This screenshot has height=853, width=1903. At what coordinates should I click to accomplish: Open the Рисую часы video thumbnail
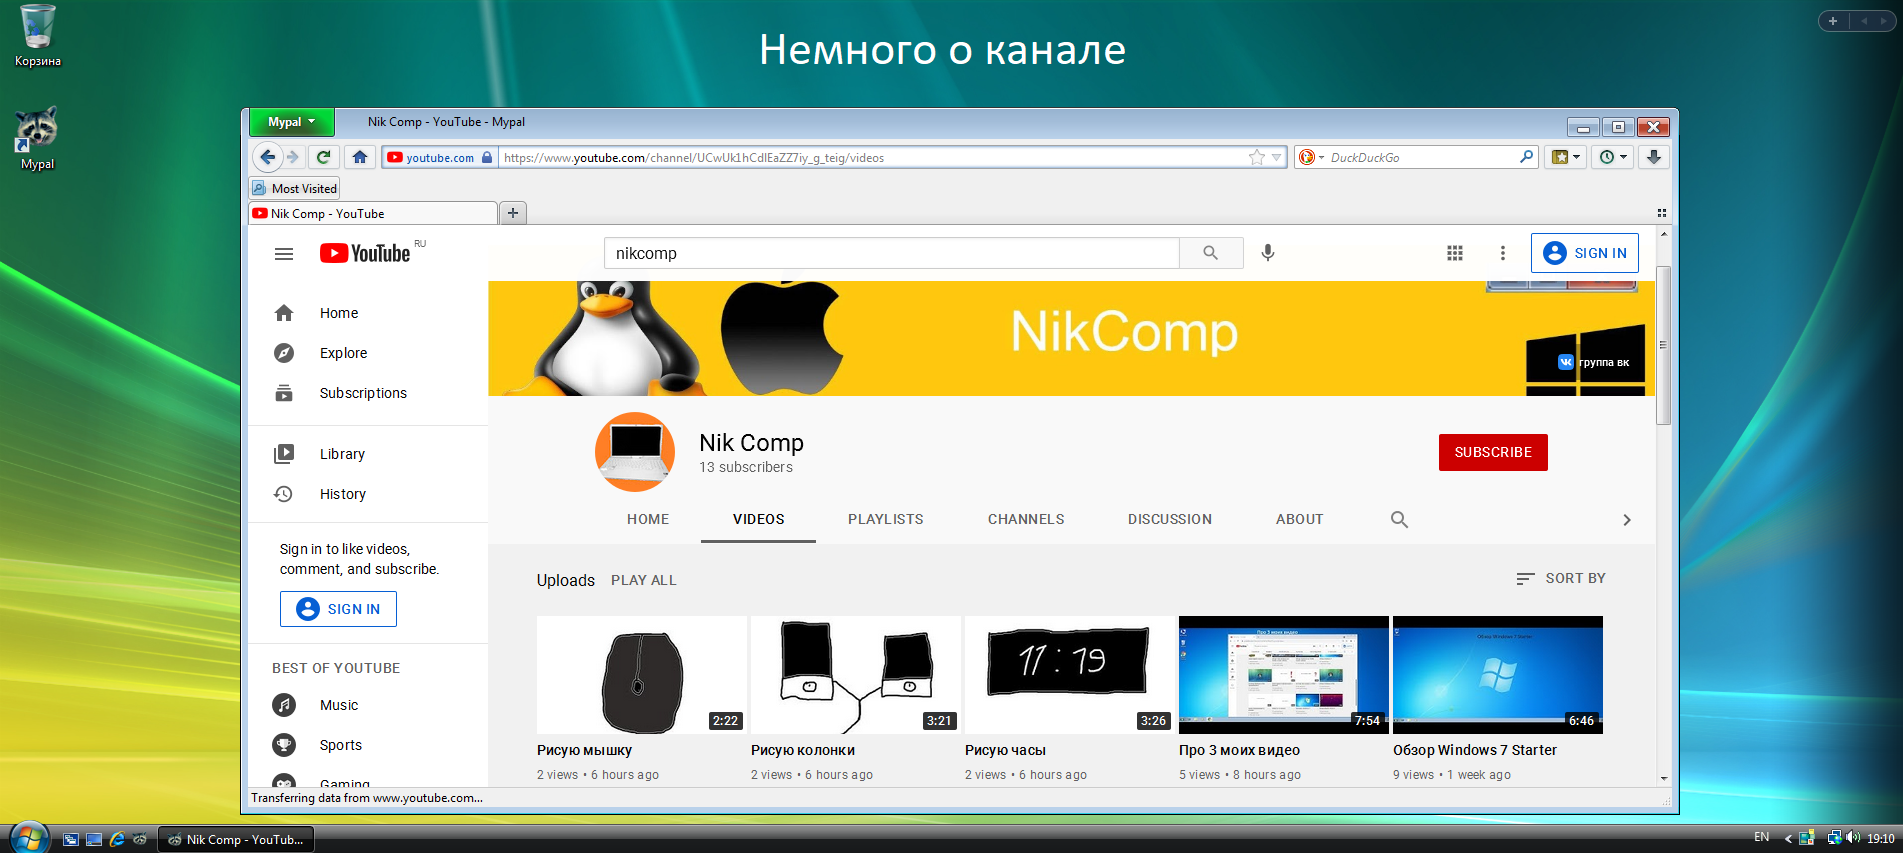[x=1070, y=675]
